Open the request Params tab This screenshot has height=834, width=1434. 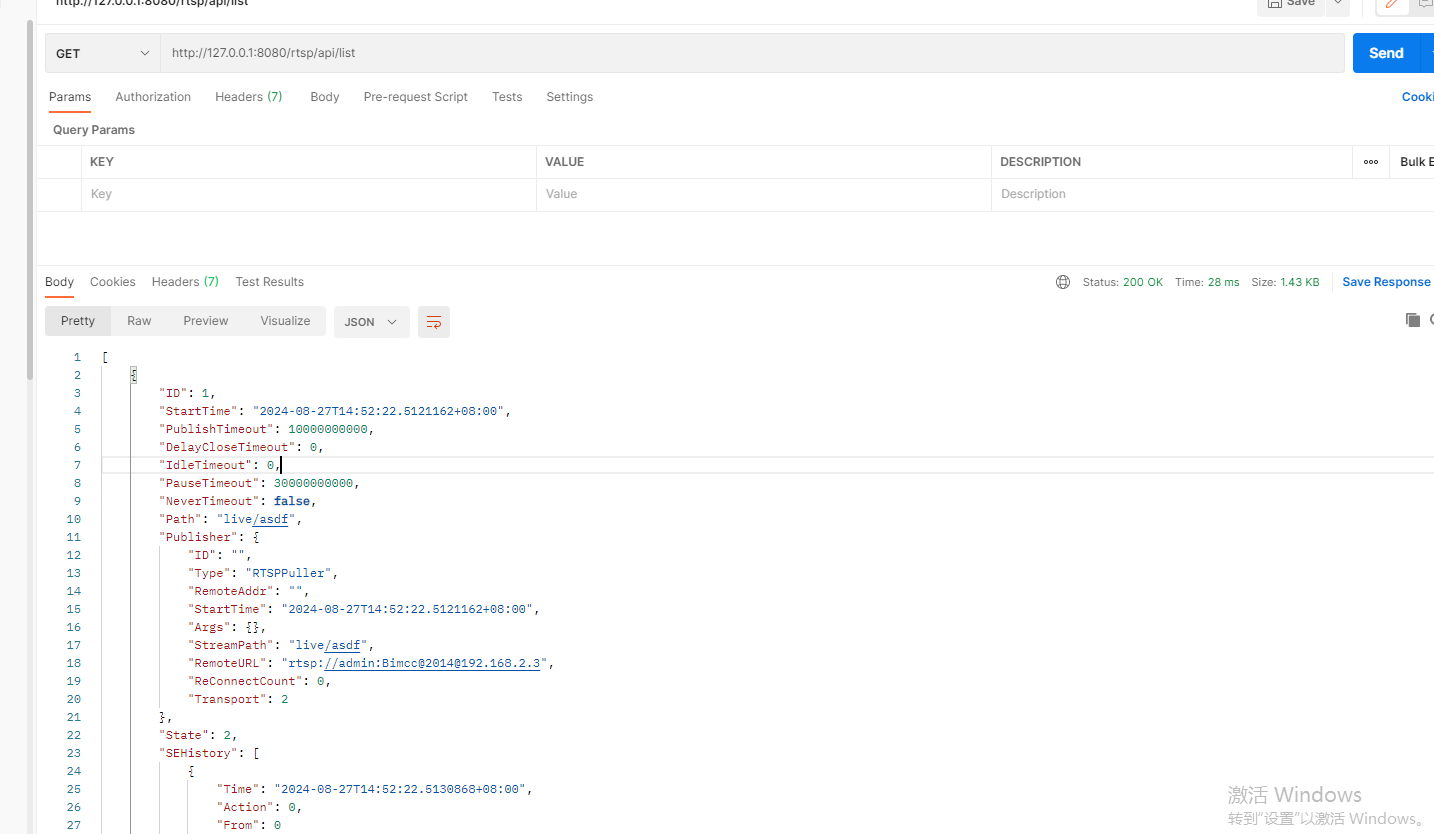point(70,97)
